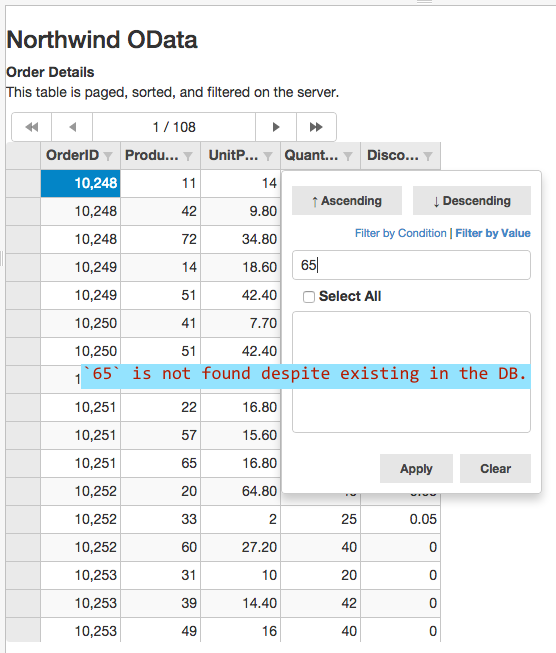
Task: Open filter for Discount column
Action: [428, 156]
